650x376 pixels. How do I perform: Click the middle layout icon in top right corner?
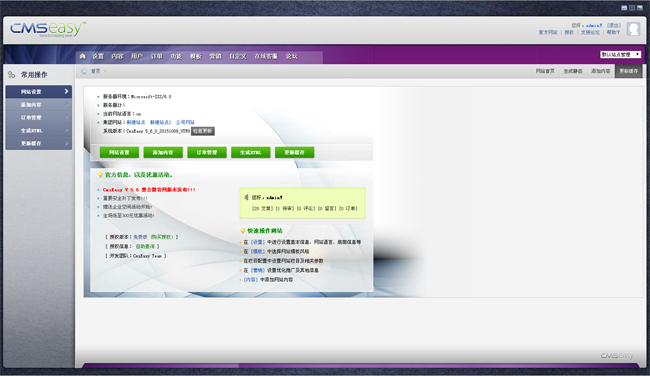click(x=632, y=8)
